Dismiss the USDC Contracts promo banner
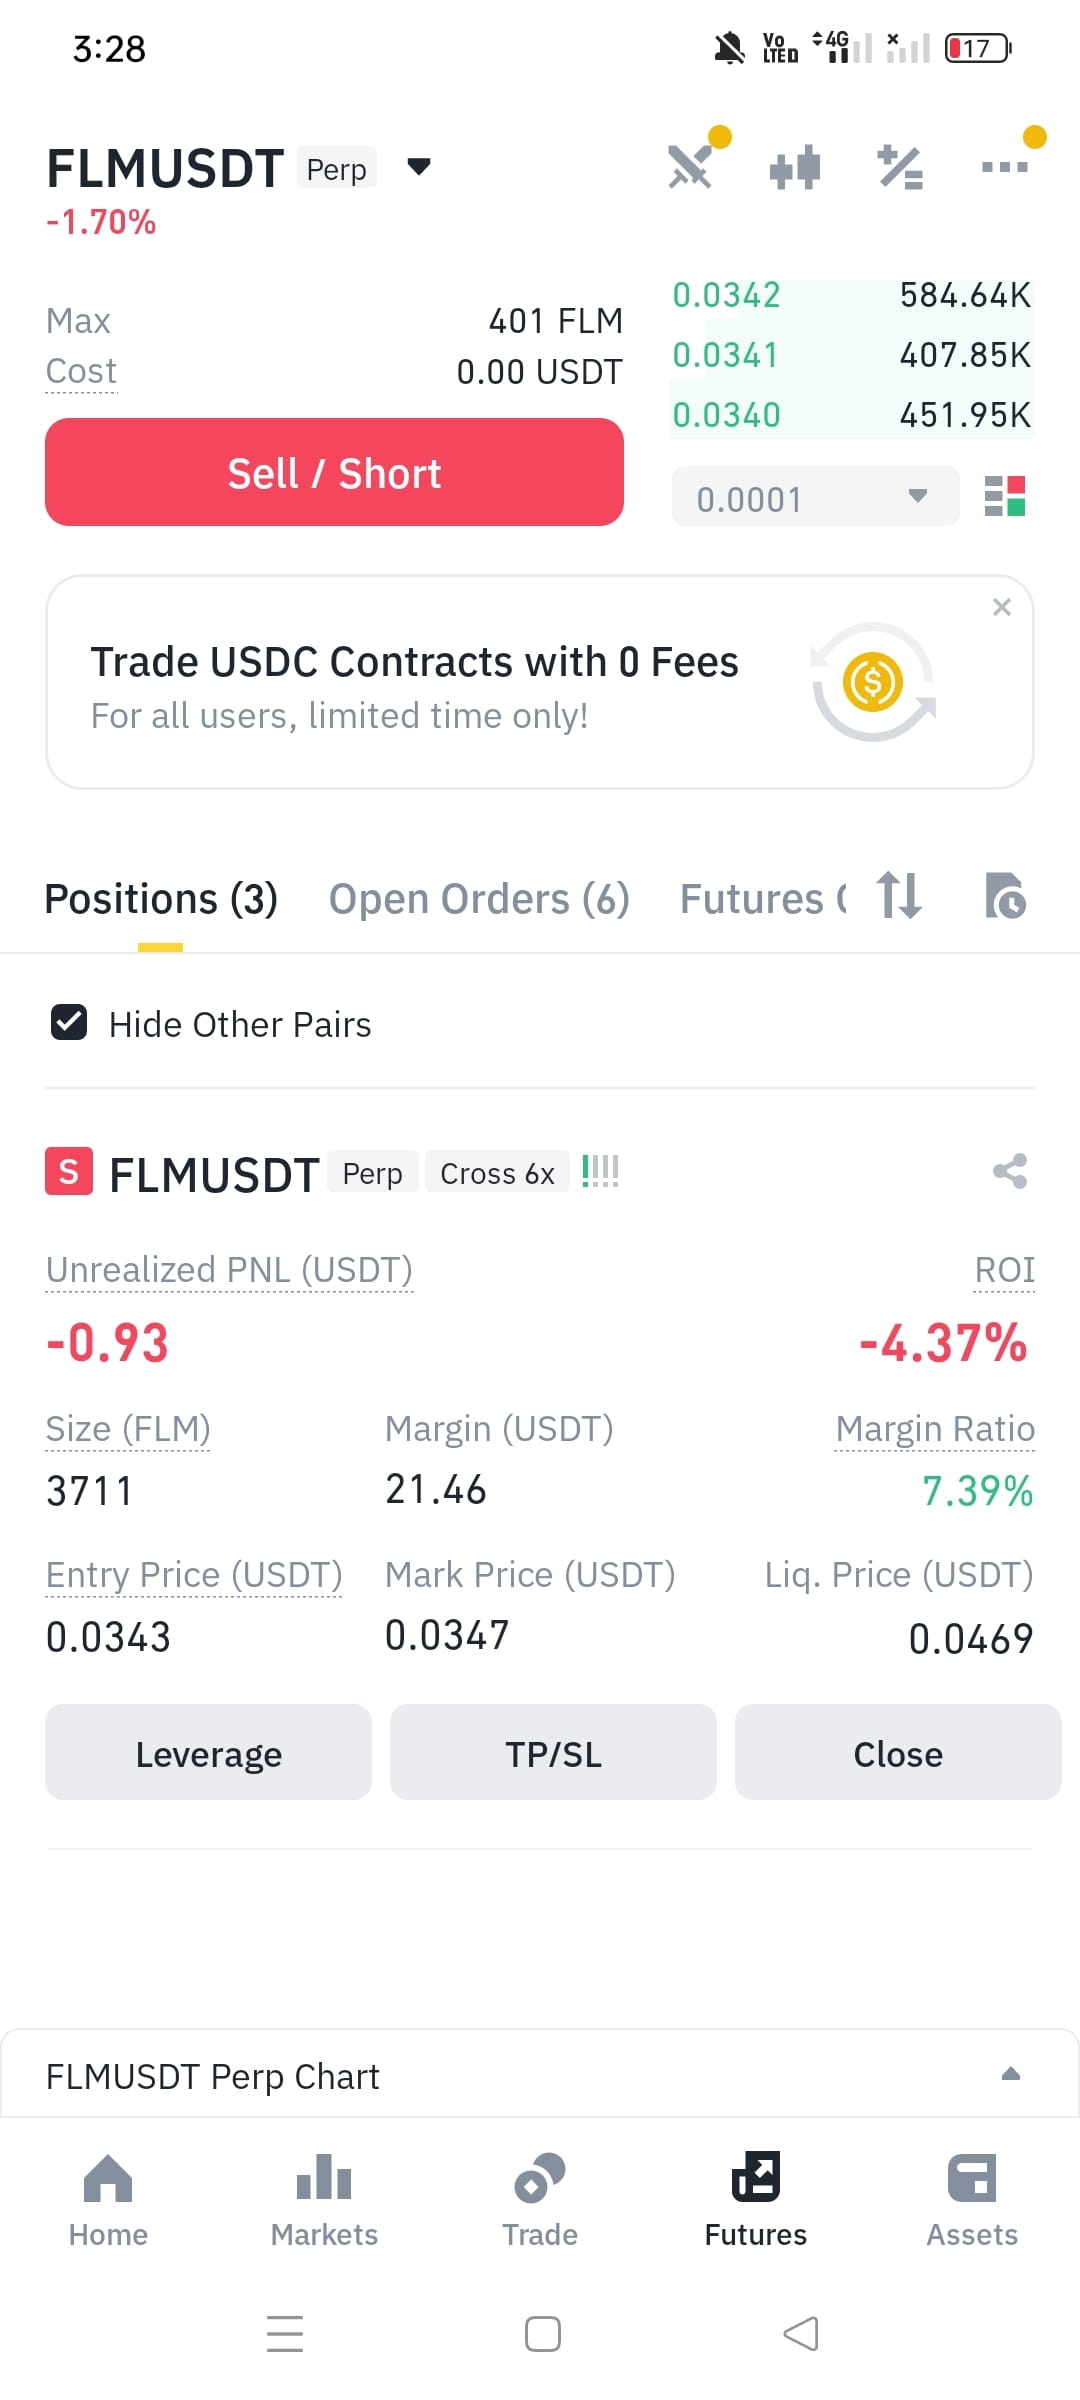The height and width of the screenshot is (2400, 1080). pos(1002,607)
